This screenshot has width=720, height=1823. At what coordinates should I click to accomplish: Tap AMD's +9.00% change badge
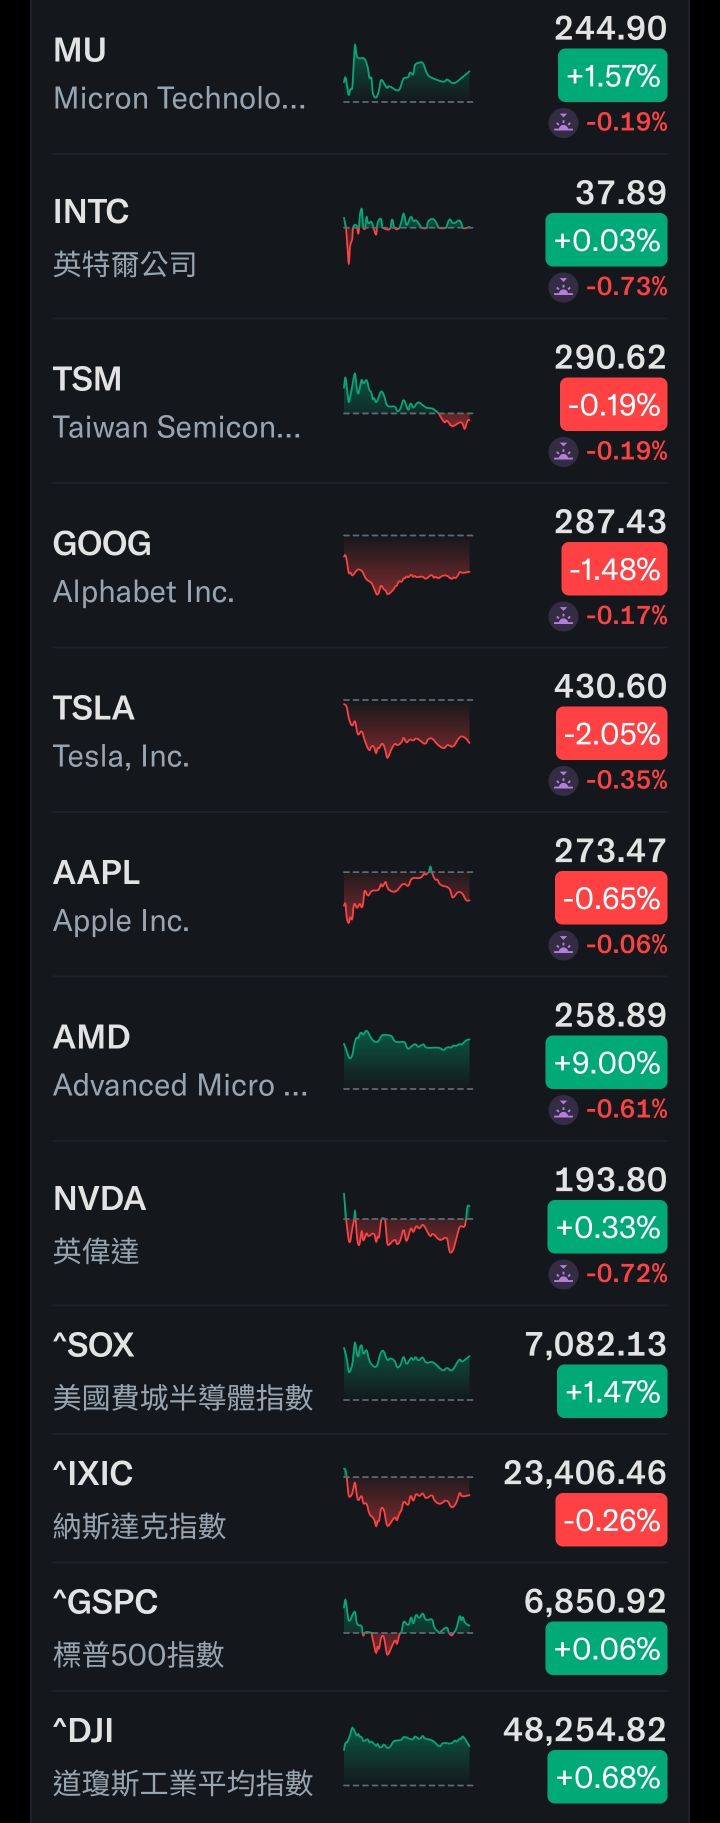606,1063
